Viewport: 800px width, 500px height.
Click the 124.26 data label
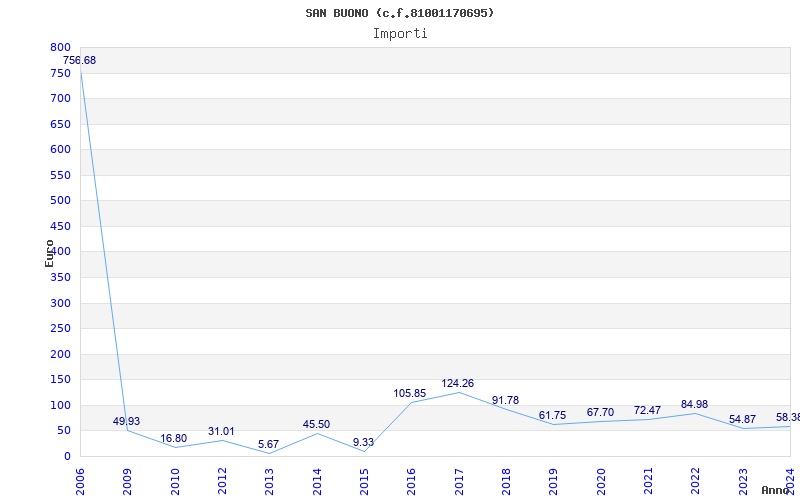[x=457, y=383]
